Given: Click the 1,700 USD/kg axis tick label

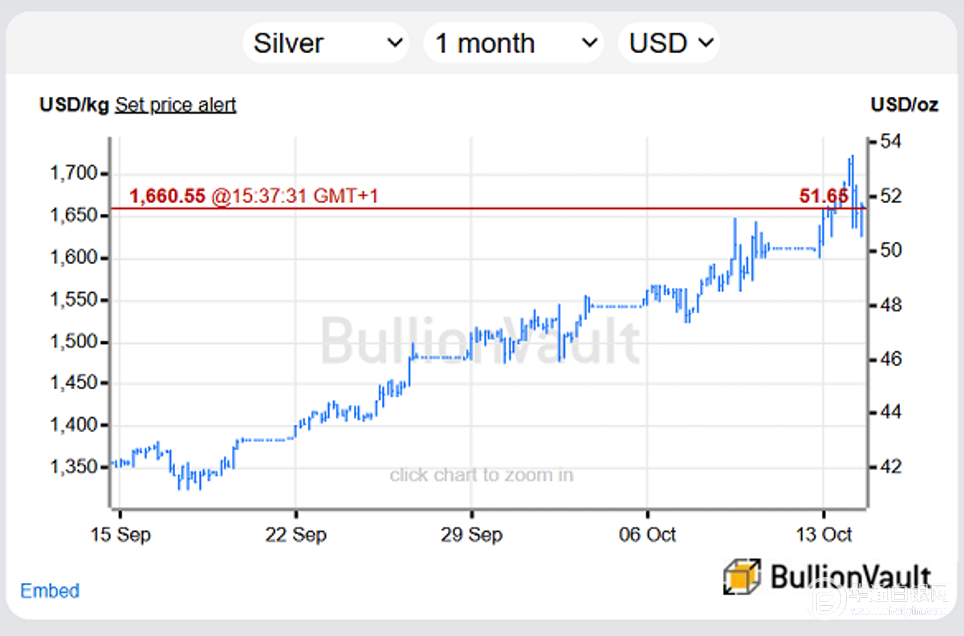Looking at the screenshot, I should [x=73, y=174].
